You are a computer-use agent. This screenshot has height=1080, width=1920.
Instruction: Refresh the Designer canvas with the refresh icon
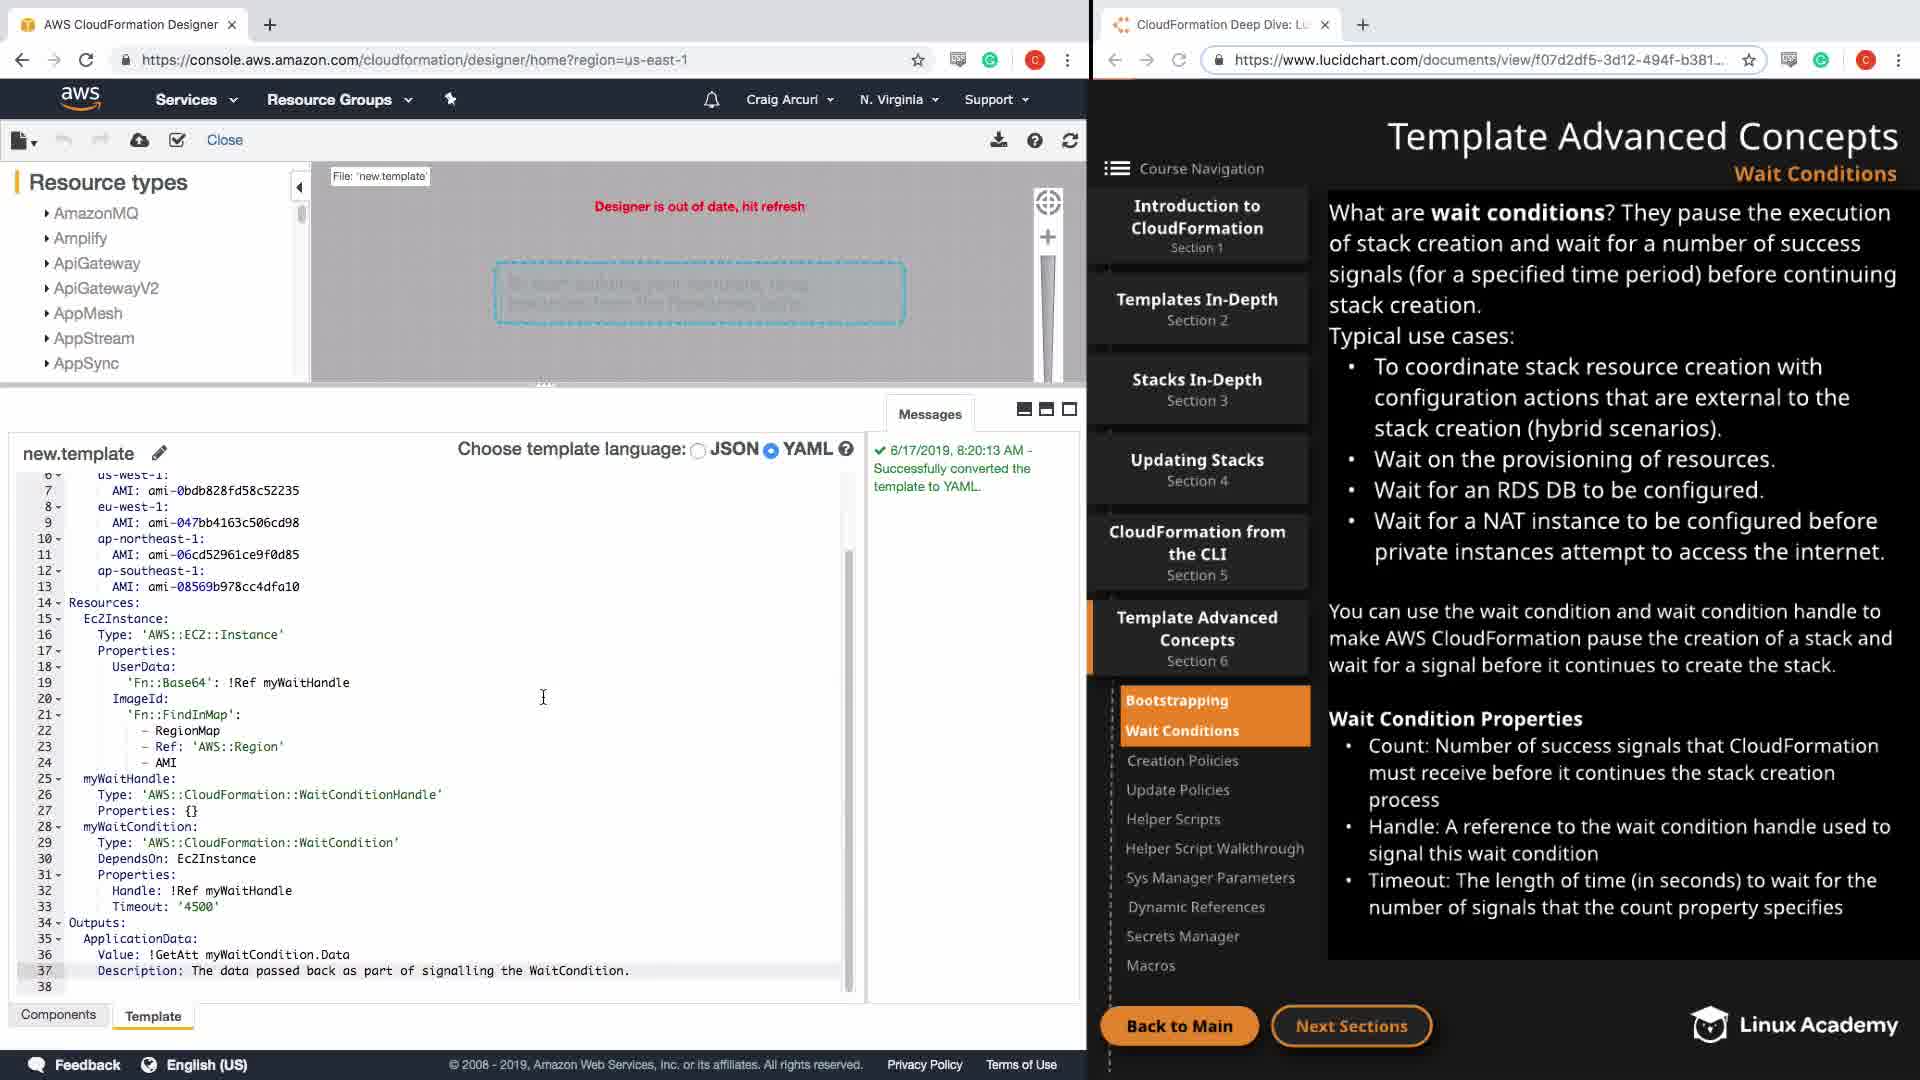[1070, 141]
